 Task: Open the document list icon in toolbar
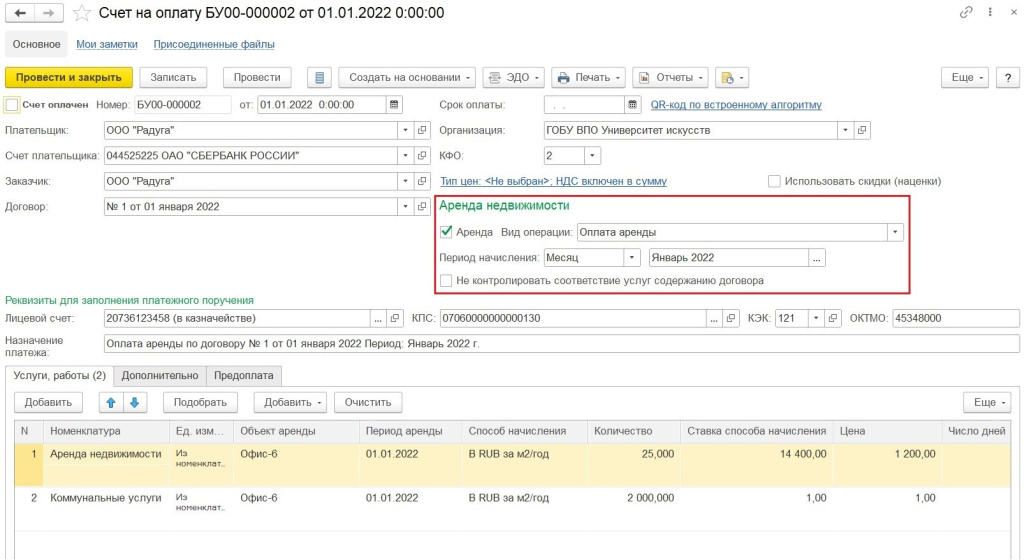pyautogui.click(x=319, y=77)
